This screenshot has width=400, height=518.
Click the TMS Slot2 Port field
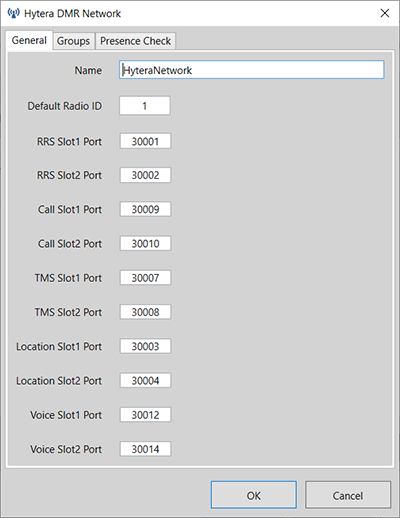coord(145,312)
